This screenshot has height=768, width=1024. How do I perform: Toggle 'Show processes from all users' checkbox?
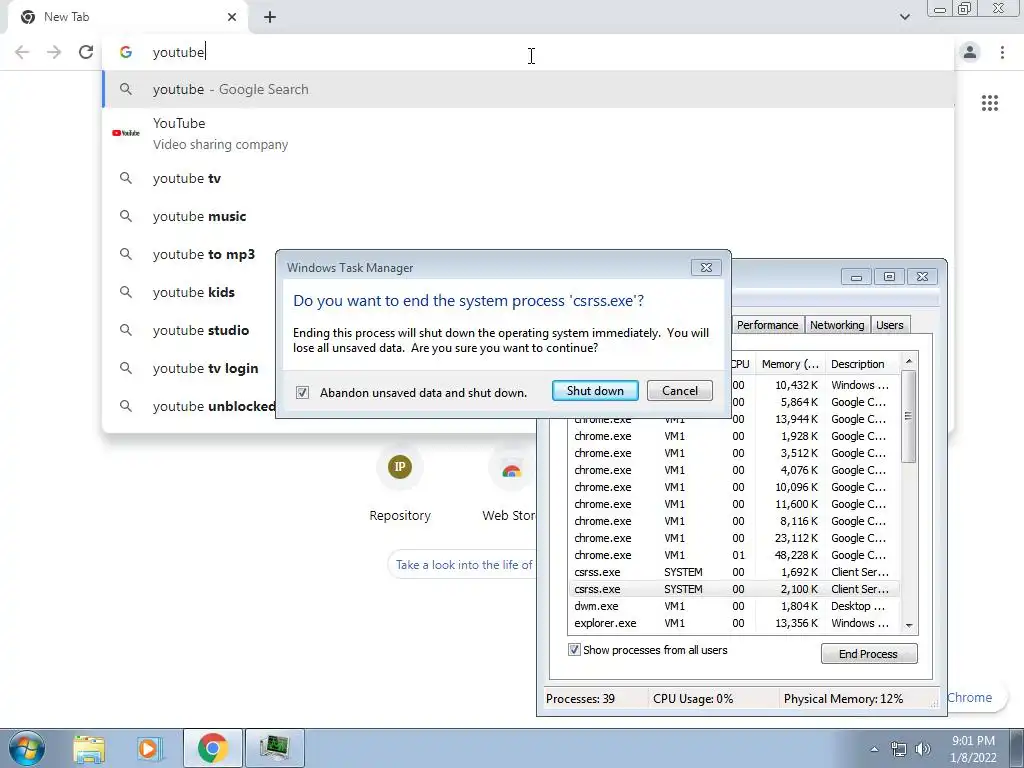point(574,650)
